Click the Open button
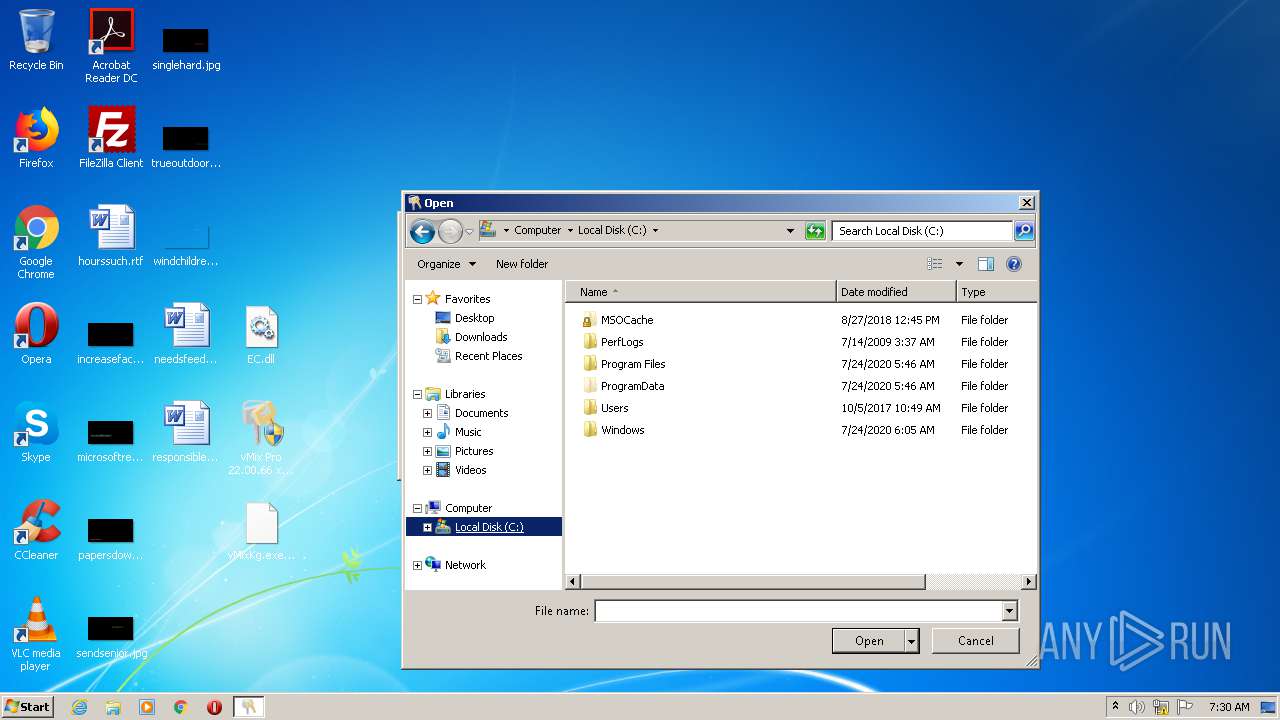Image resolution: width=1280 pixels, height=720 pixels. click(868, 641)
